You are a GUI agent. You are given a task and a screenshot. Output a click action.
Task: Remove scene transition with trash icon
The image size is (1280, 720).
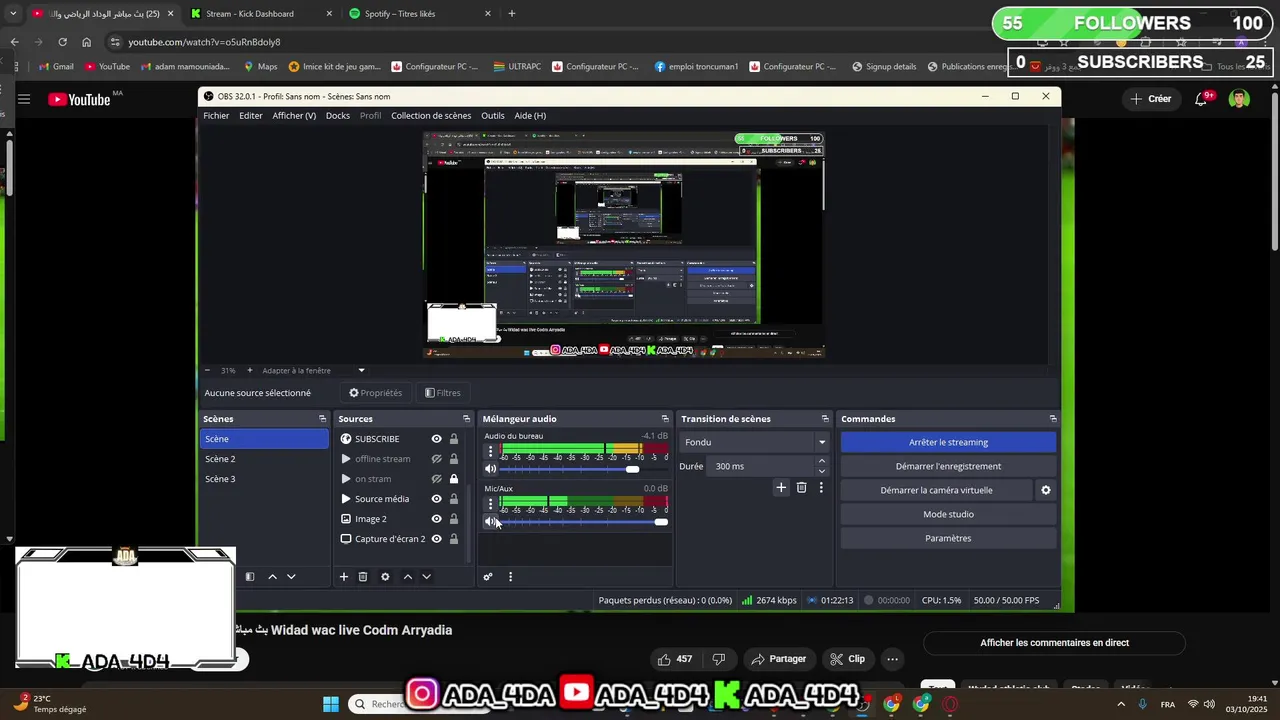pos(801,488)
